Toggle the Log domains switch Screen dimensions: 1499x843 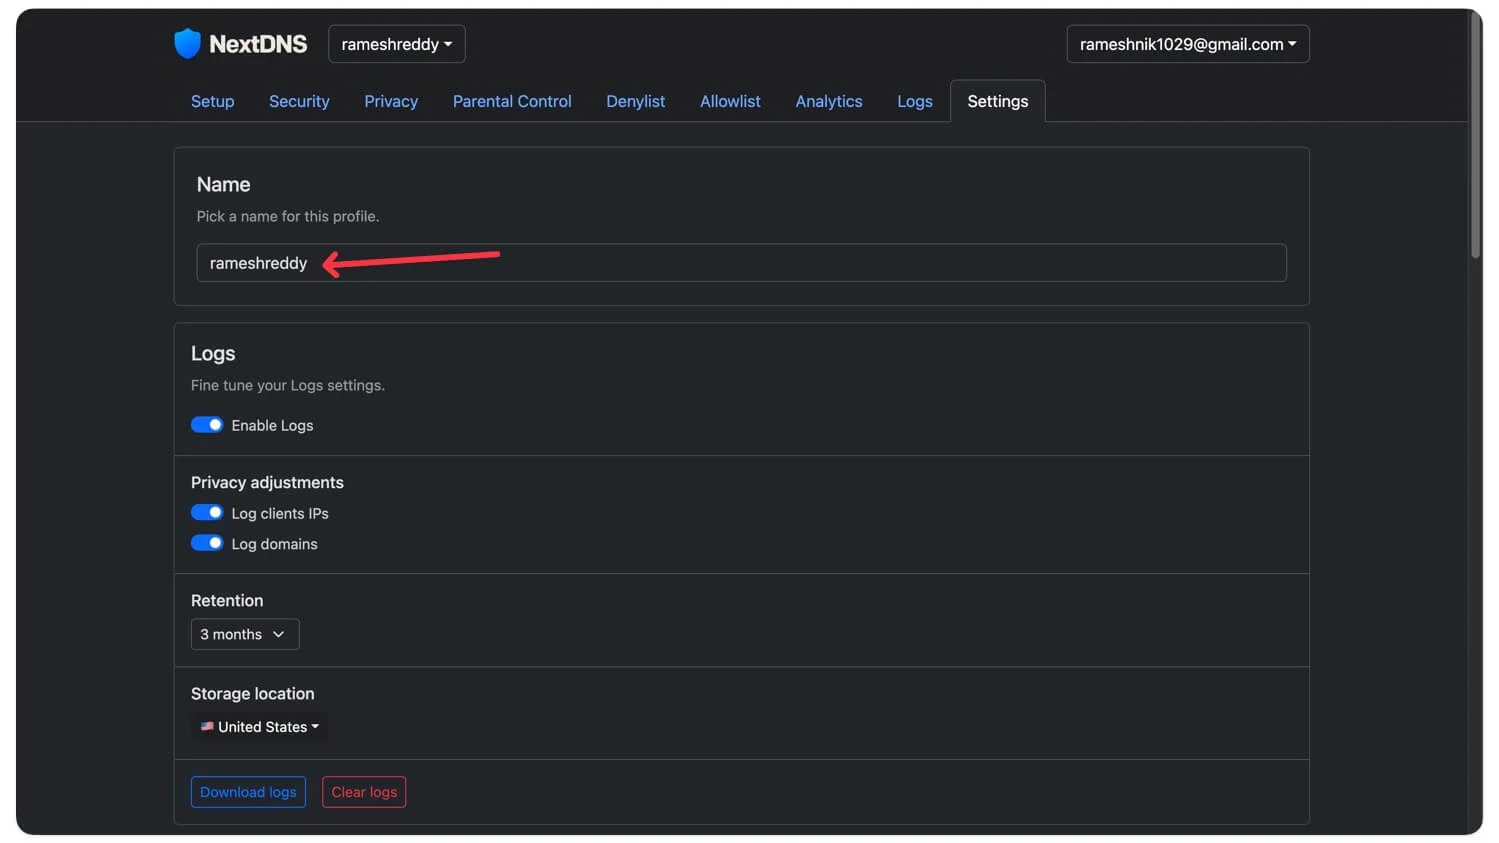[x=207, y=543]
